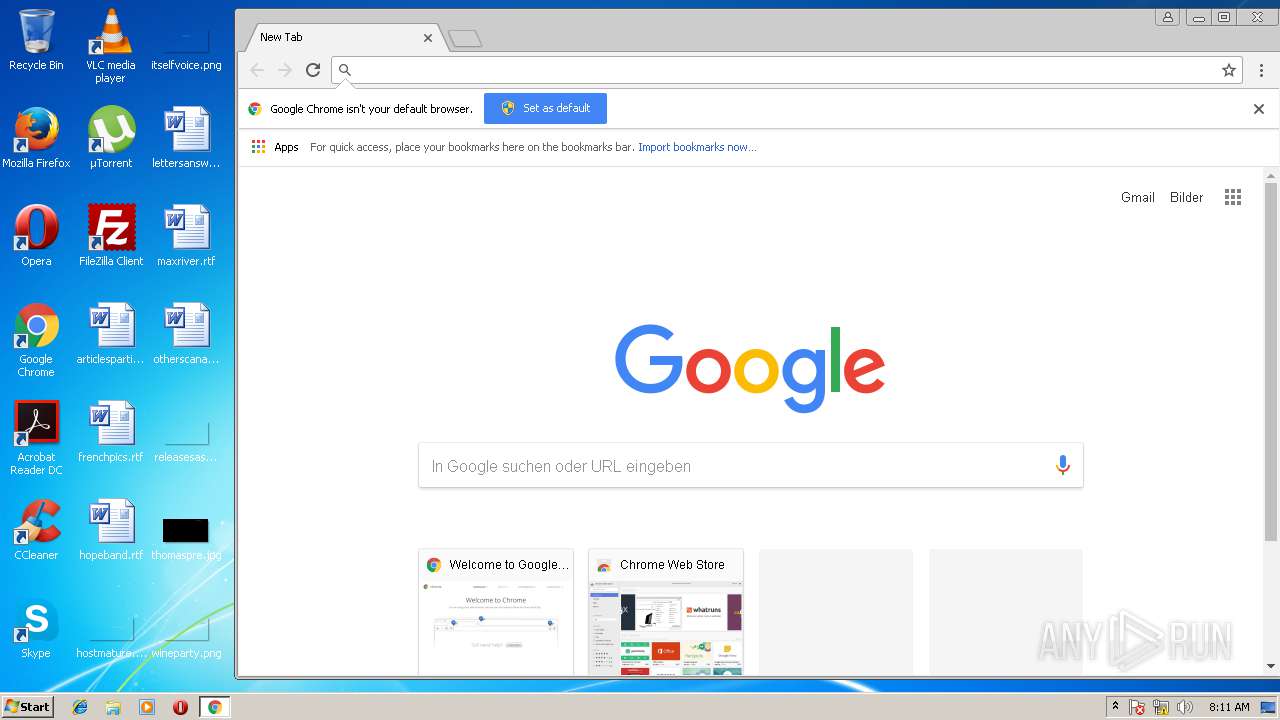Click the volume speaker tray icon
This screenshot has width=1280, height=720.
coord(1185,707)
